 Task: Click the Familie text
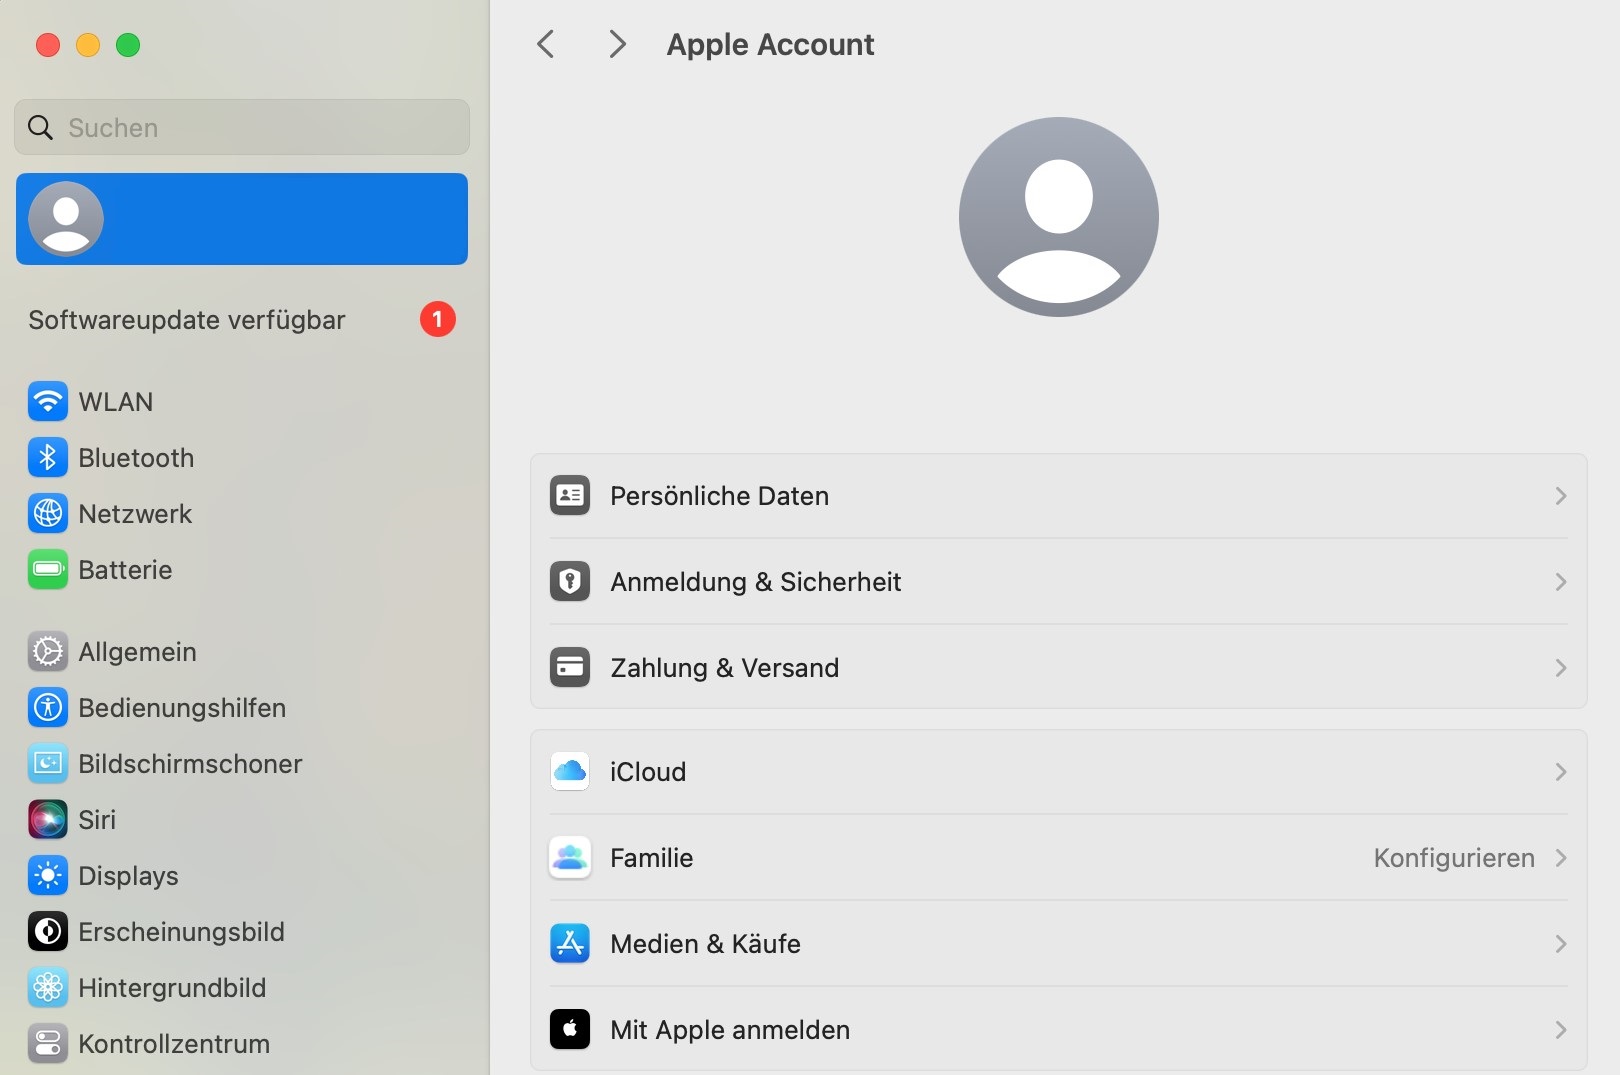pos(651,858)
